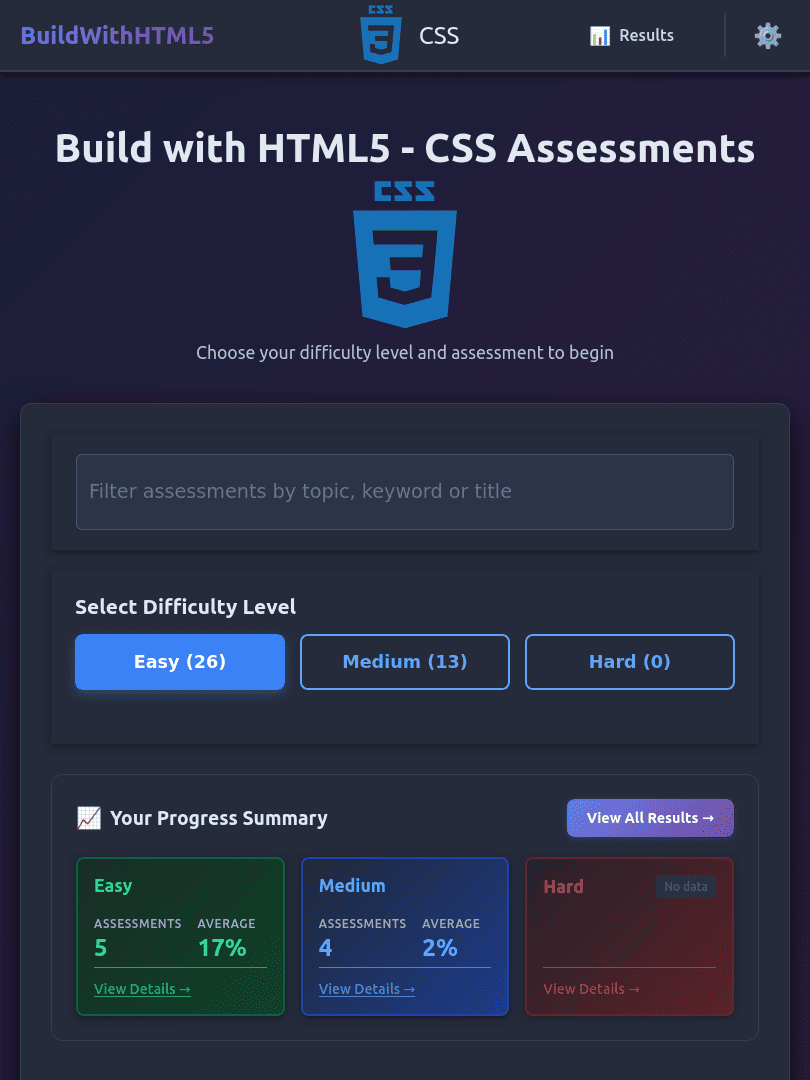This screenshot has width=810, height=1080.
Task: Open View Details in the Easy card
Action: tap(142, 989)
